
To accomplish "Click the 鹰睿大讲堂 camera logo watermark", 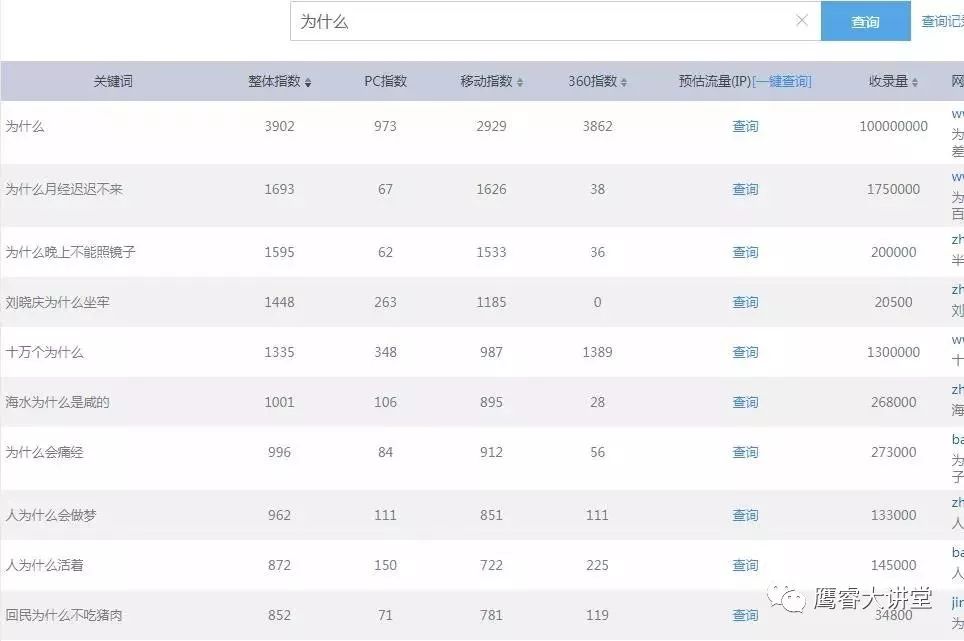I will point(789,597).
